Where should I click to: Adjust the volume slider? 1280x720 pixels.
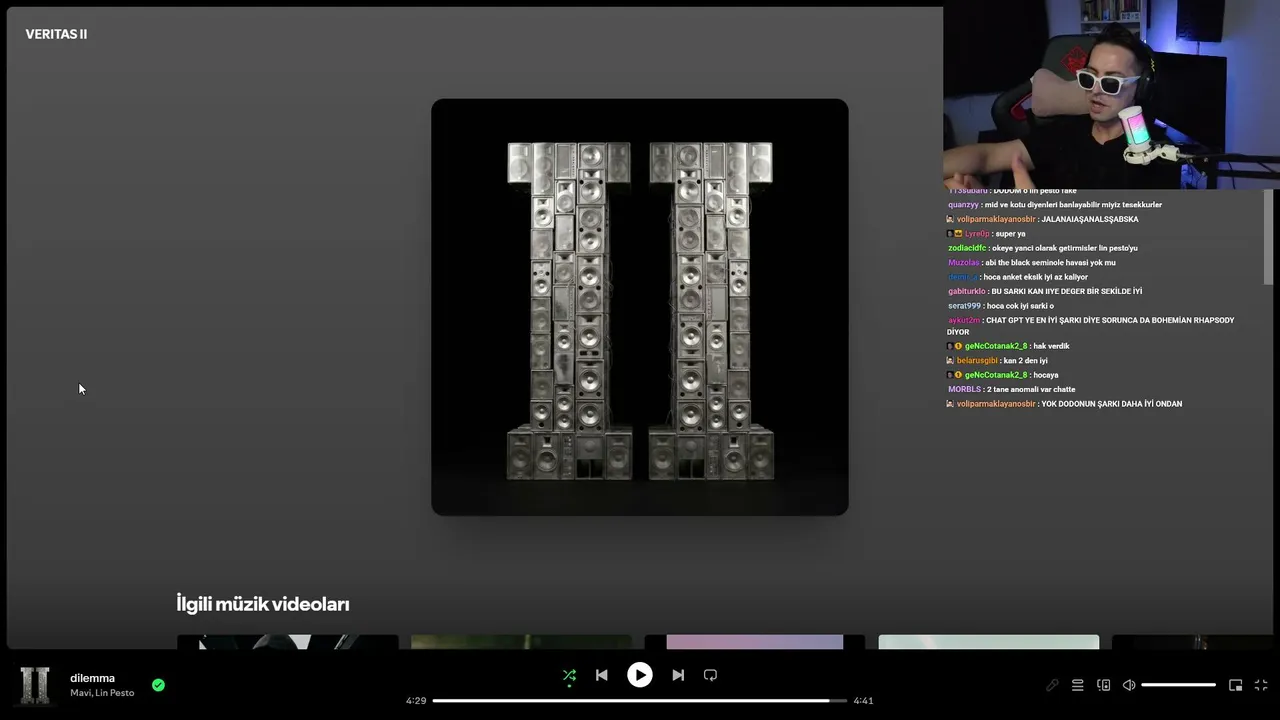tap(1178, 685)
